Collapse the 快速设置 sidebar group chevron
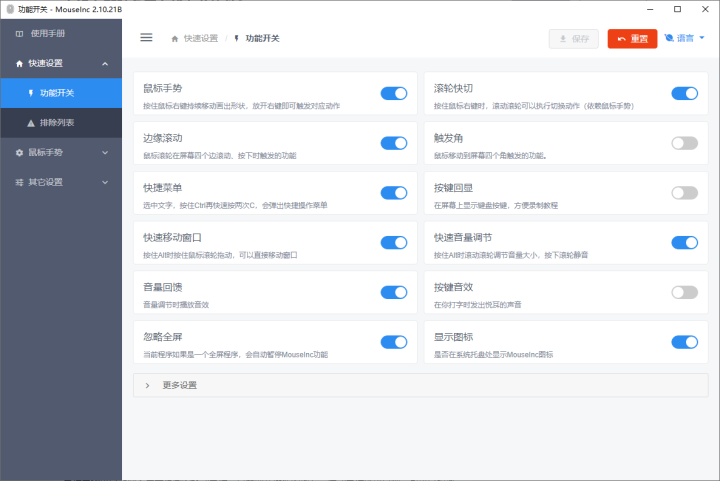720x481 pixels. coord(105,64)
